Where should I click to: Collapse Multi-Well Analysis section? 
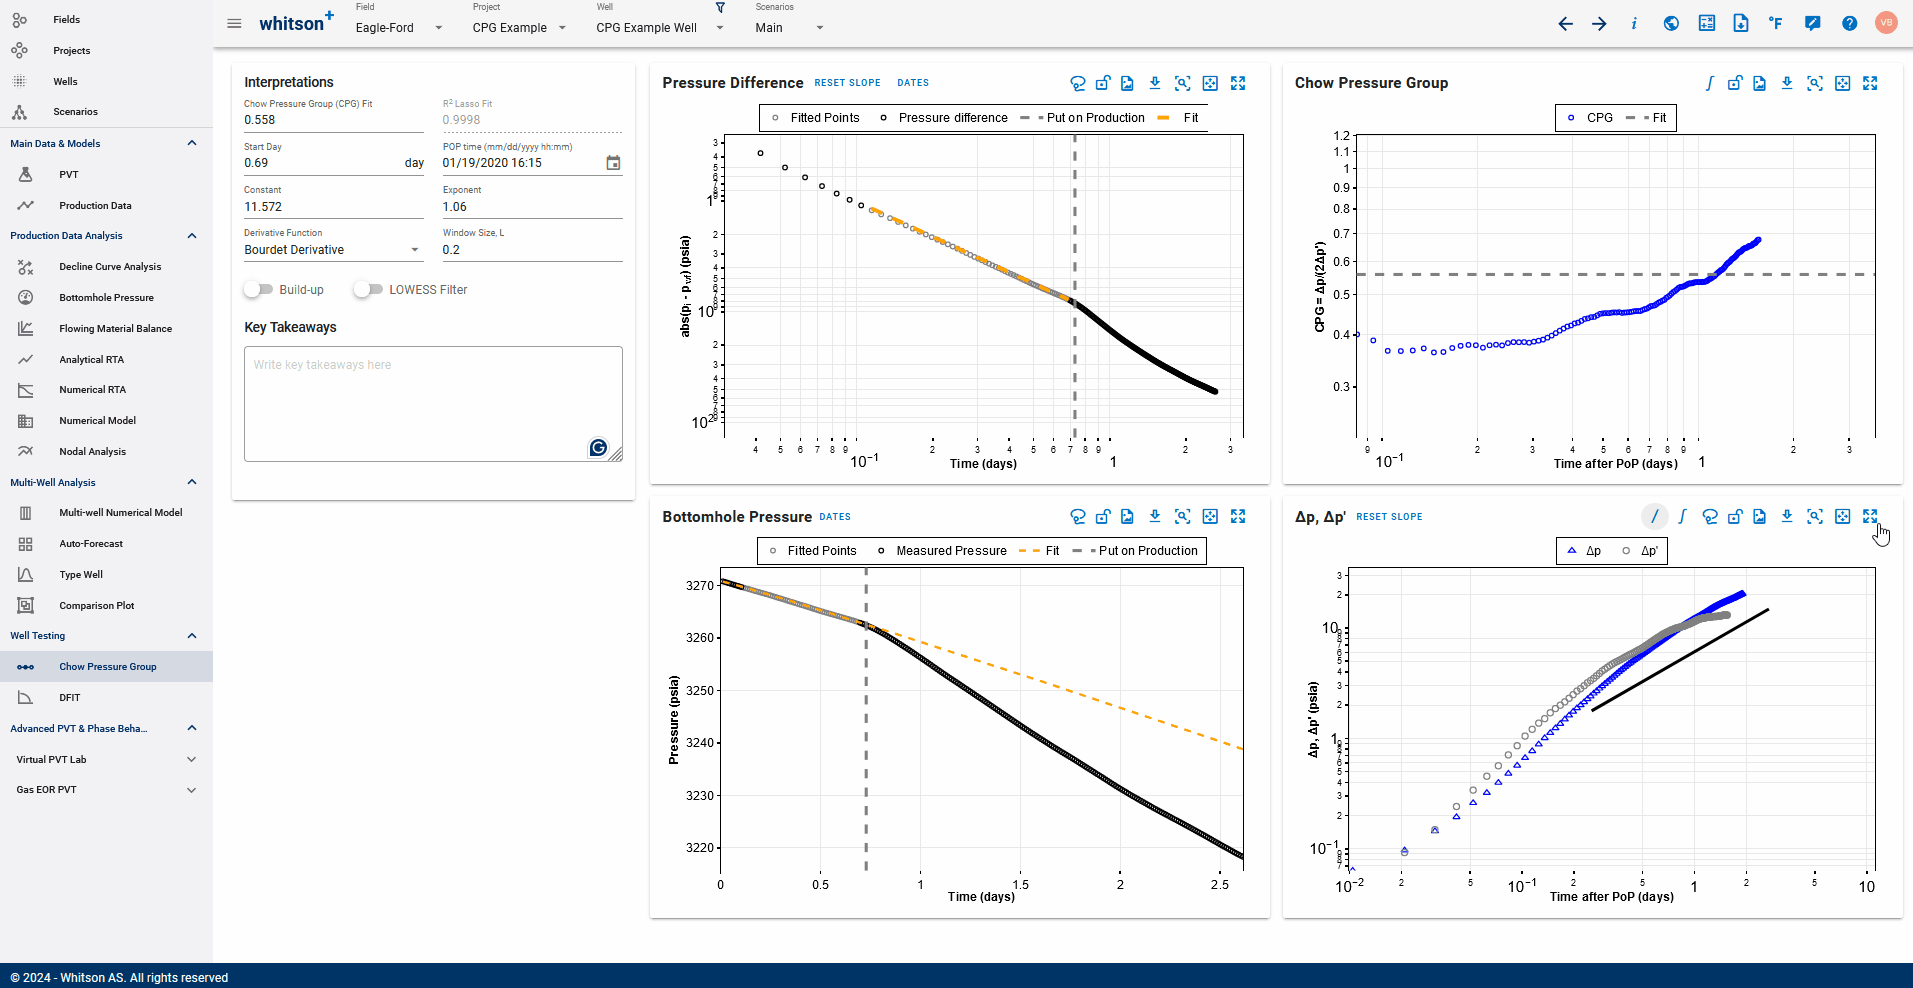click(x=192, y=482)
